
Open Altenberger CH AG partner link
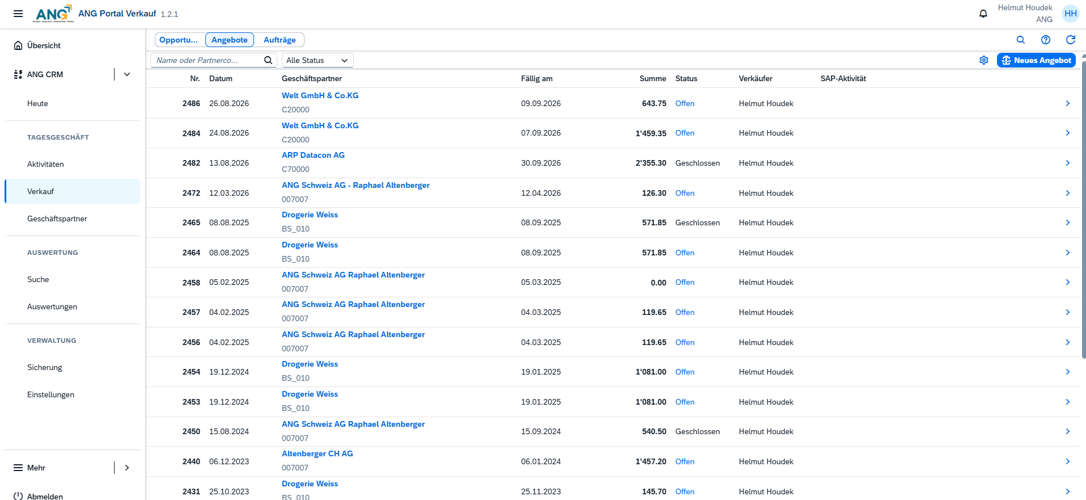(317, 453)
